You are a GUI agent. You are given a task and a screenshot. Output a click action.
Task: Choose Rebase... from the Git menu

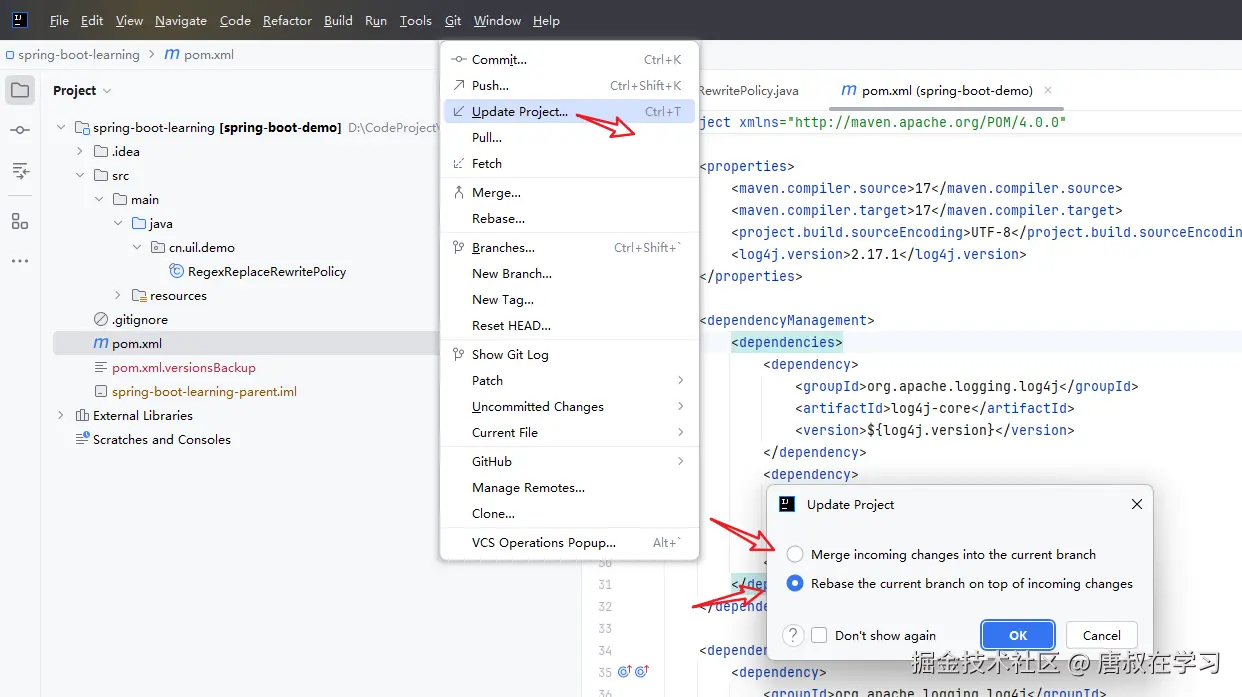coord(569,219)
